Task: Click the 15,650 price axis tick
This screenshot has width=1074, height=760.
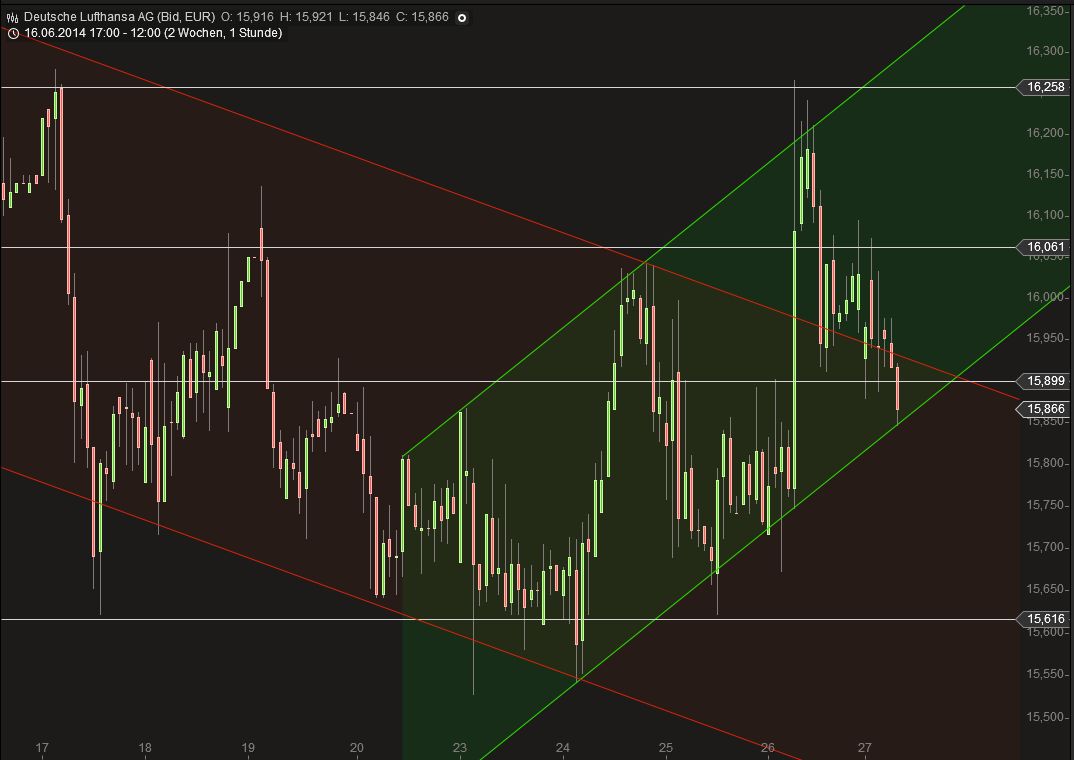Action: coord(1045,589)
